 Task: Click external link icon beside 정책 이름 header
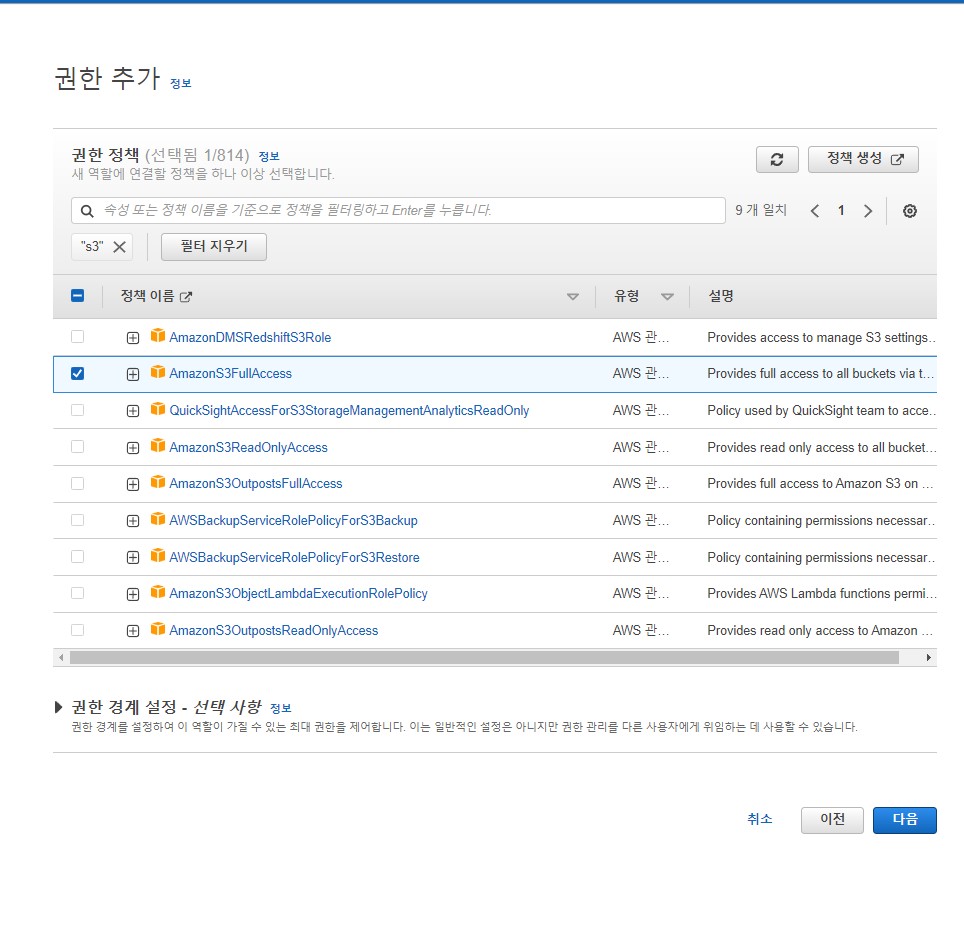tap(186, 297)
